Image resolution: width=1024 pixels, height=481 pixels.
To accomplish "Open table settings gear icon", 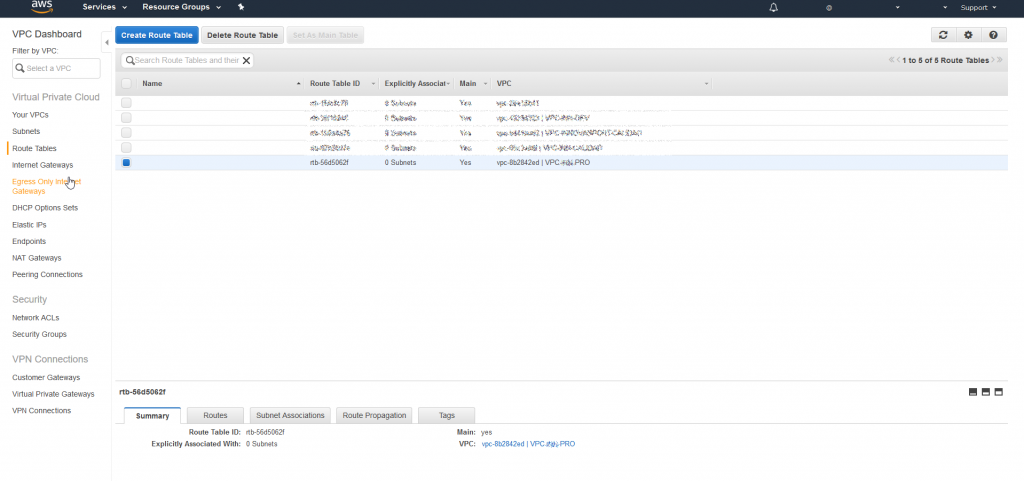I will 968,35.
